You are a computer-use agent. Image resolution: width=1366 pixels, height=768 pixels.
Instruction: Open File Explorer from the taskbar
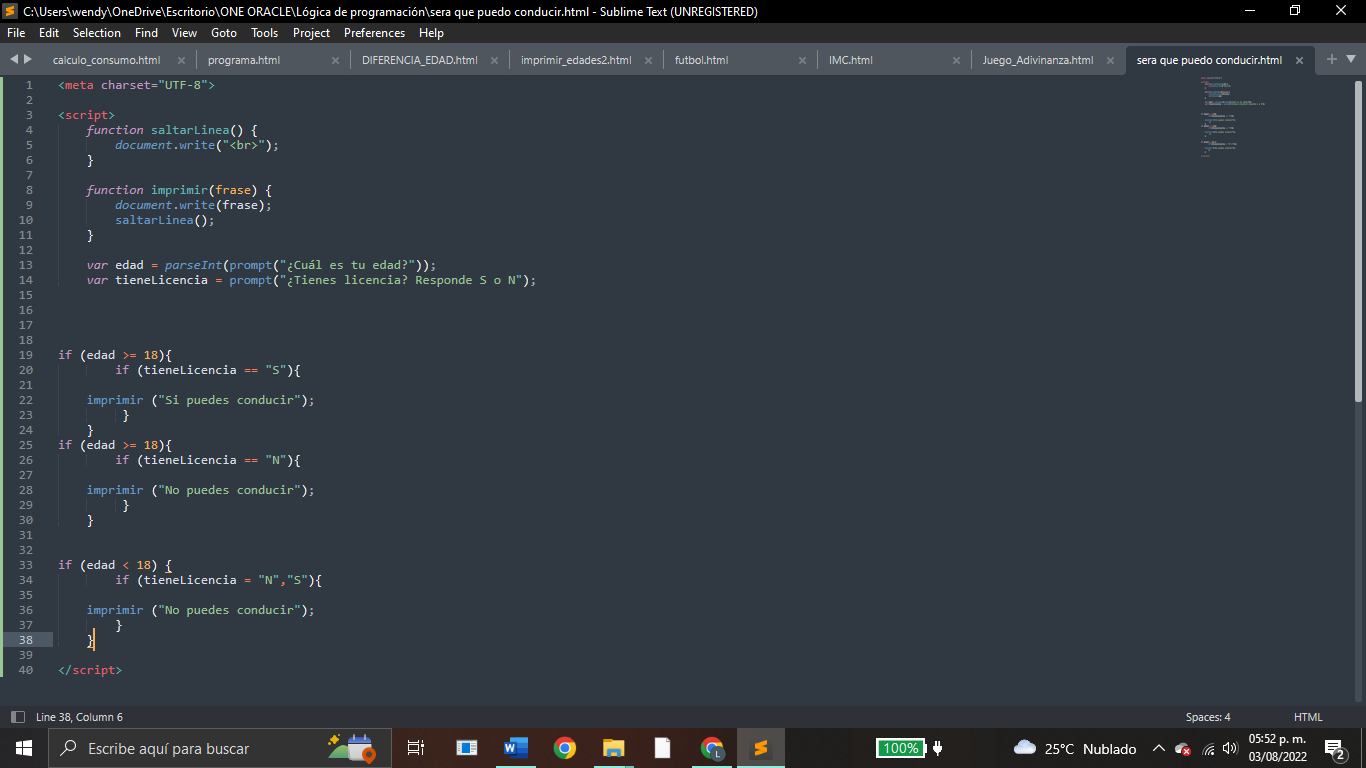point(614,748)
